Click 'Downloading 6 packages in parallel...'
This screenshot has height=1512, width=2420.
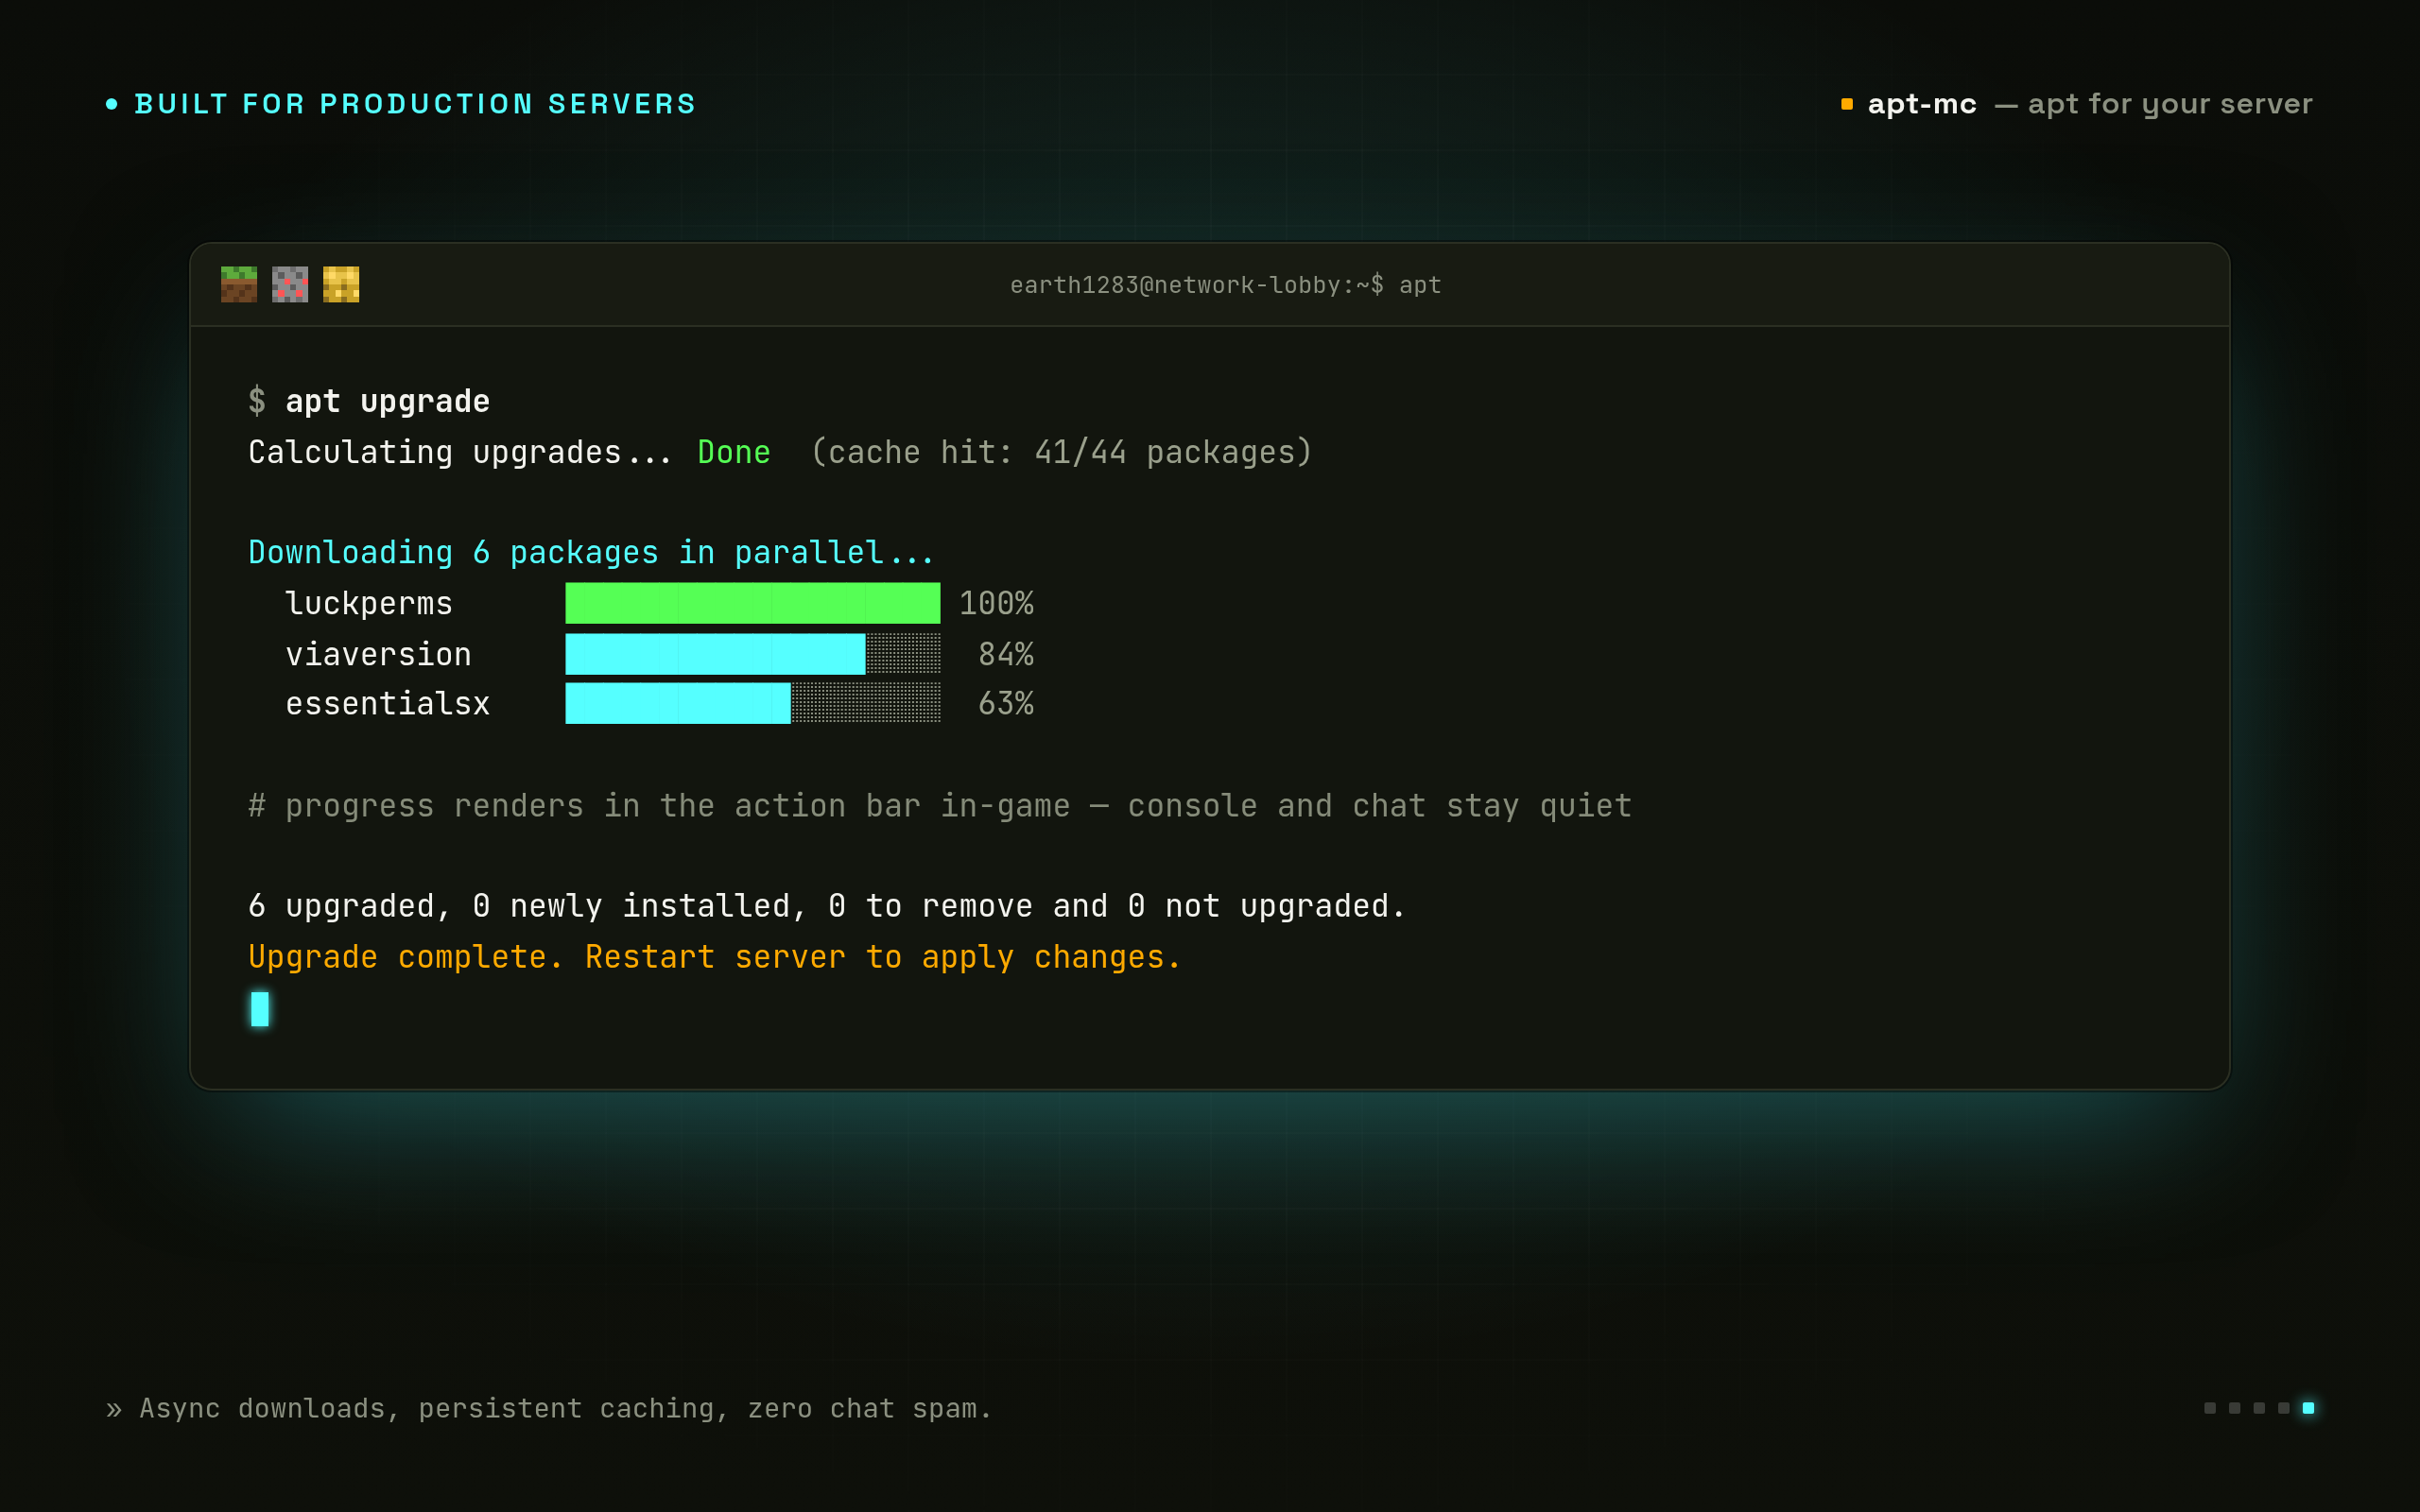tap(591, 552)
